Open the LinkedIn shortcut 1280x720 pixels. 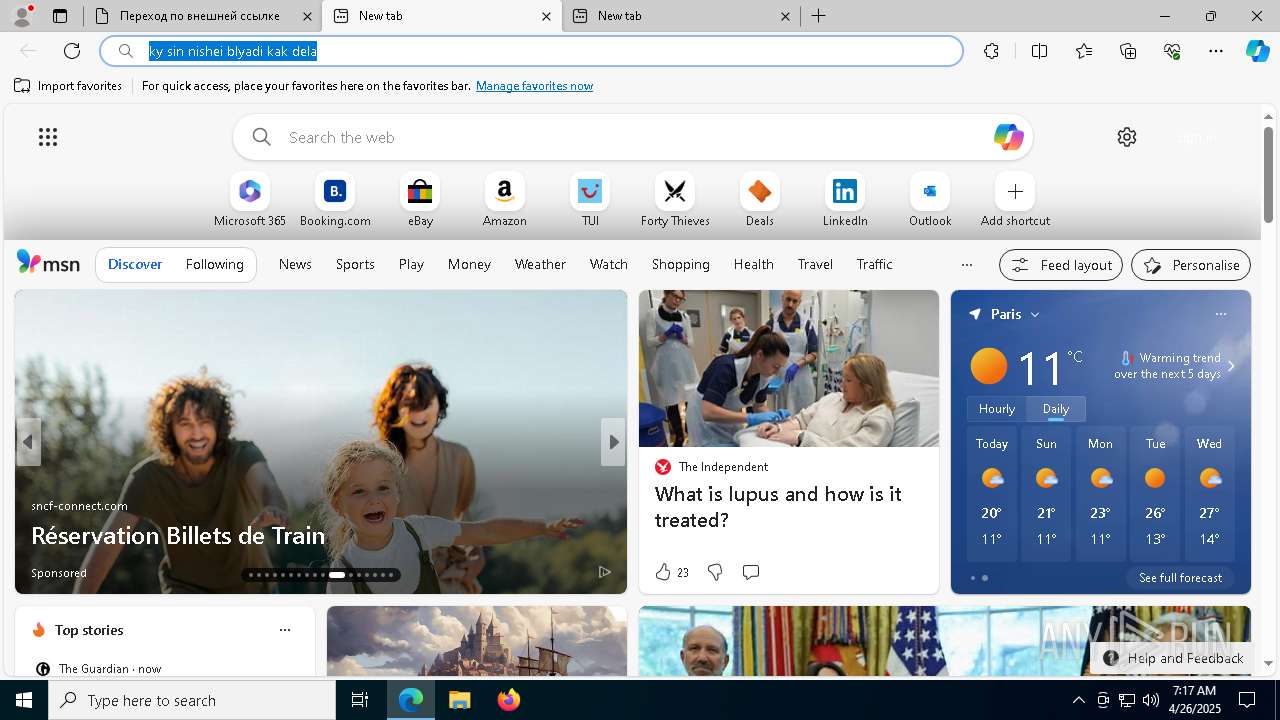point(845,200)
